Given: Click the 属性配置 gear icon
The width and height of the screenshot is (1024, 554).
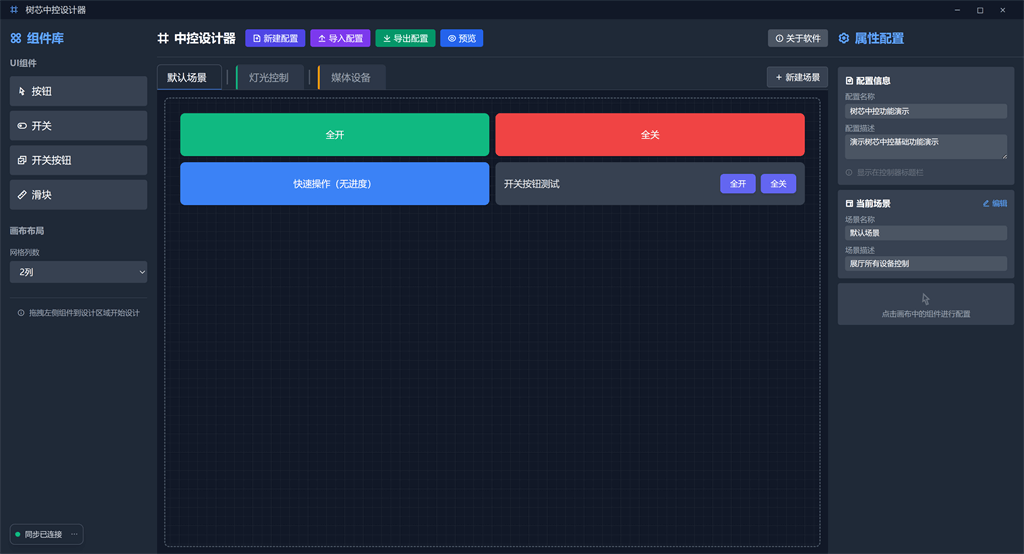Looking at the screenshot, I should 844,39.
